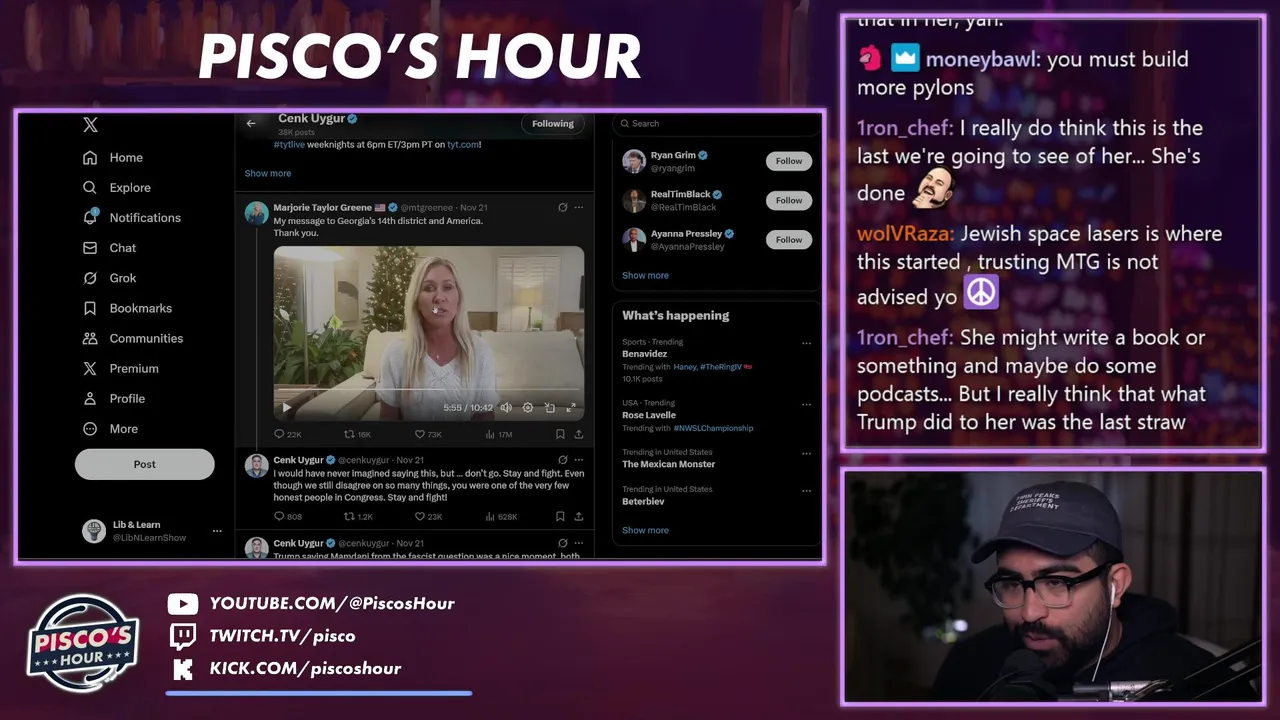The height and width of the screenshot is (720, 1280).
Task: Click the Post button
Action: 145,464
